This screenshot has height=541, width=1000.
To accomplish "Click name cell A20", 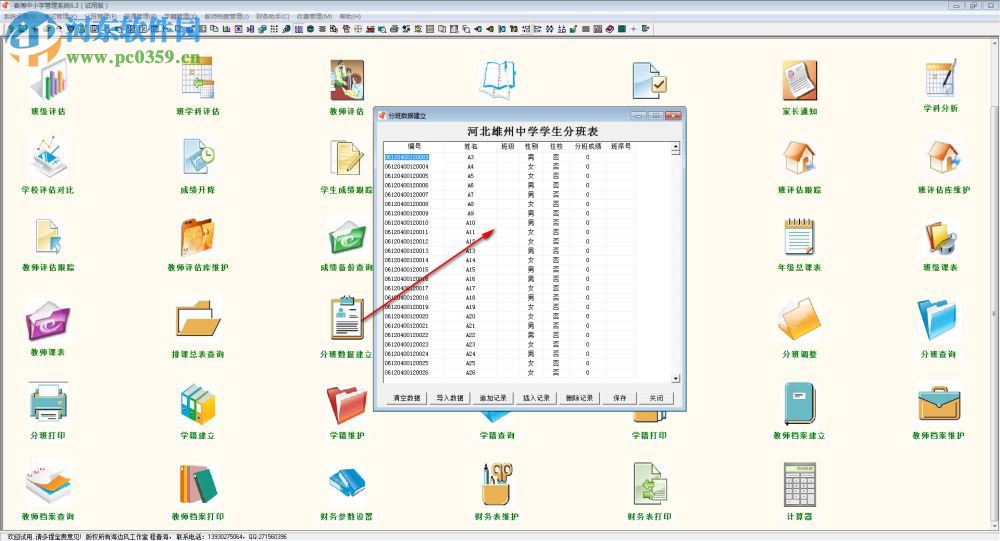I will (471, 316).
